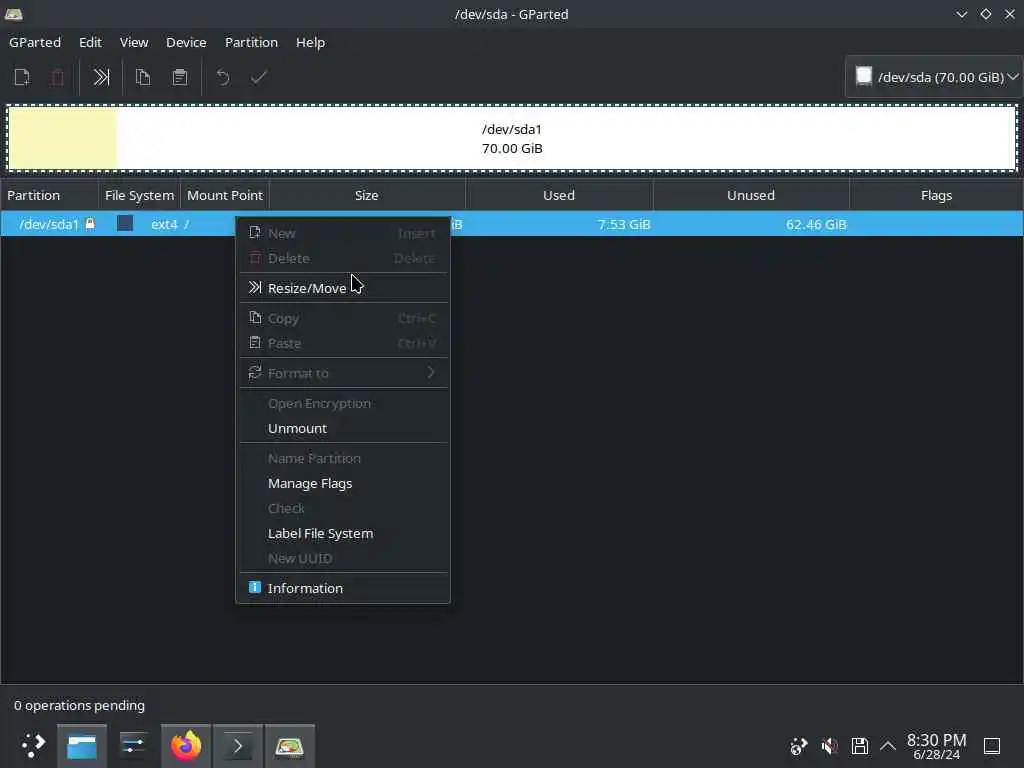Click the Resize/Move icon in context menu
This screenshot has width=1024, height=768.
tap(255, 287)
